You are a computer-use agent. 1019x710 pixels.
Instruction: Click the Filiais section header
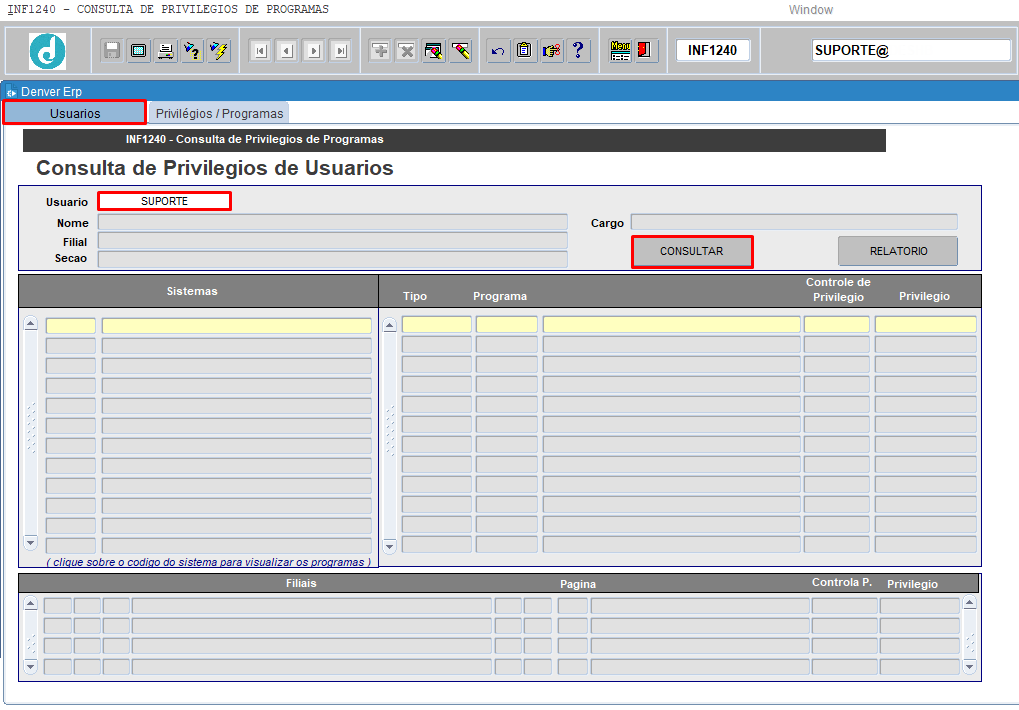coord(301,583)
